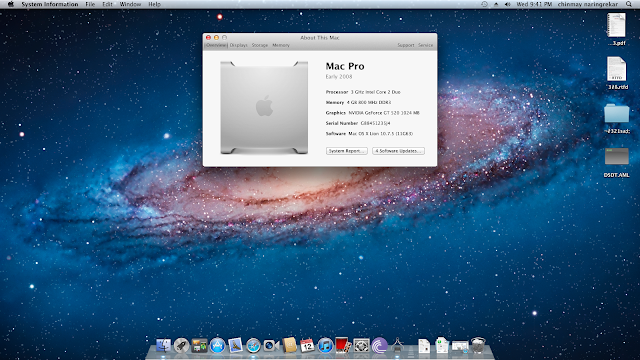Screen dimensions: 640x360
Task: Open the System Information menu
Action: [x=50, y=4]
